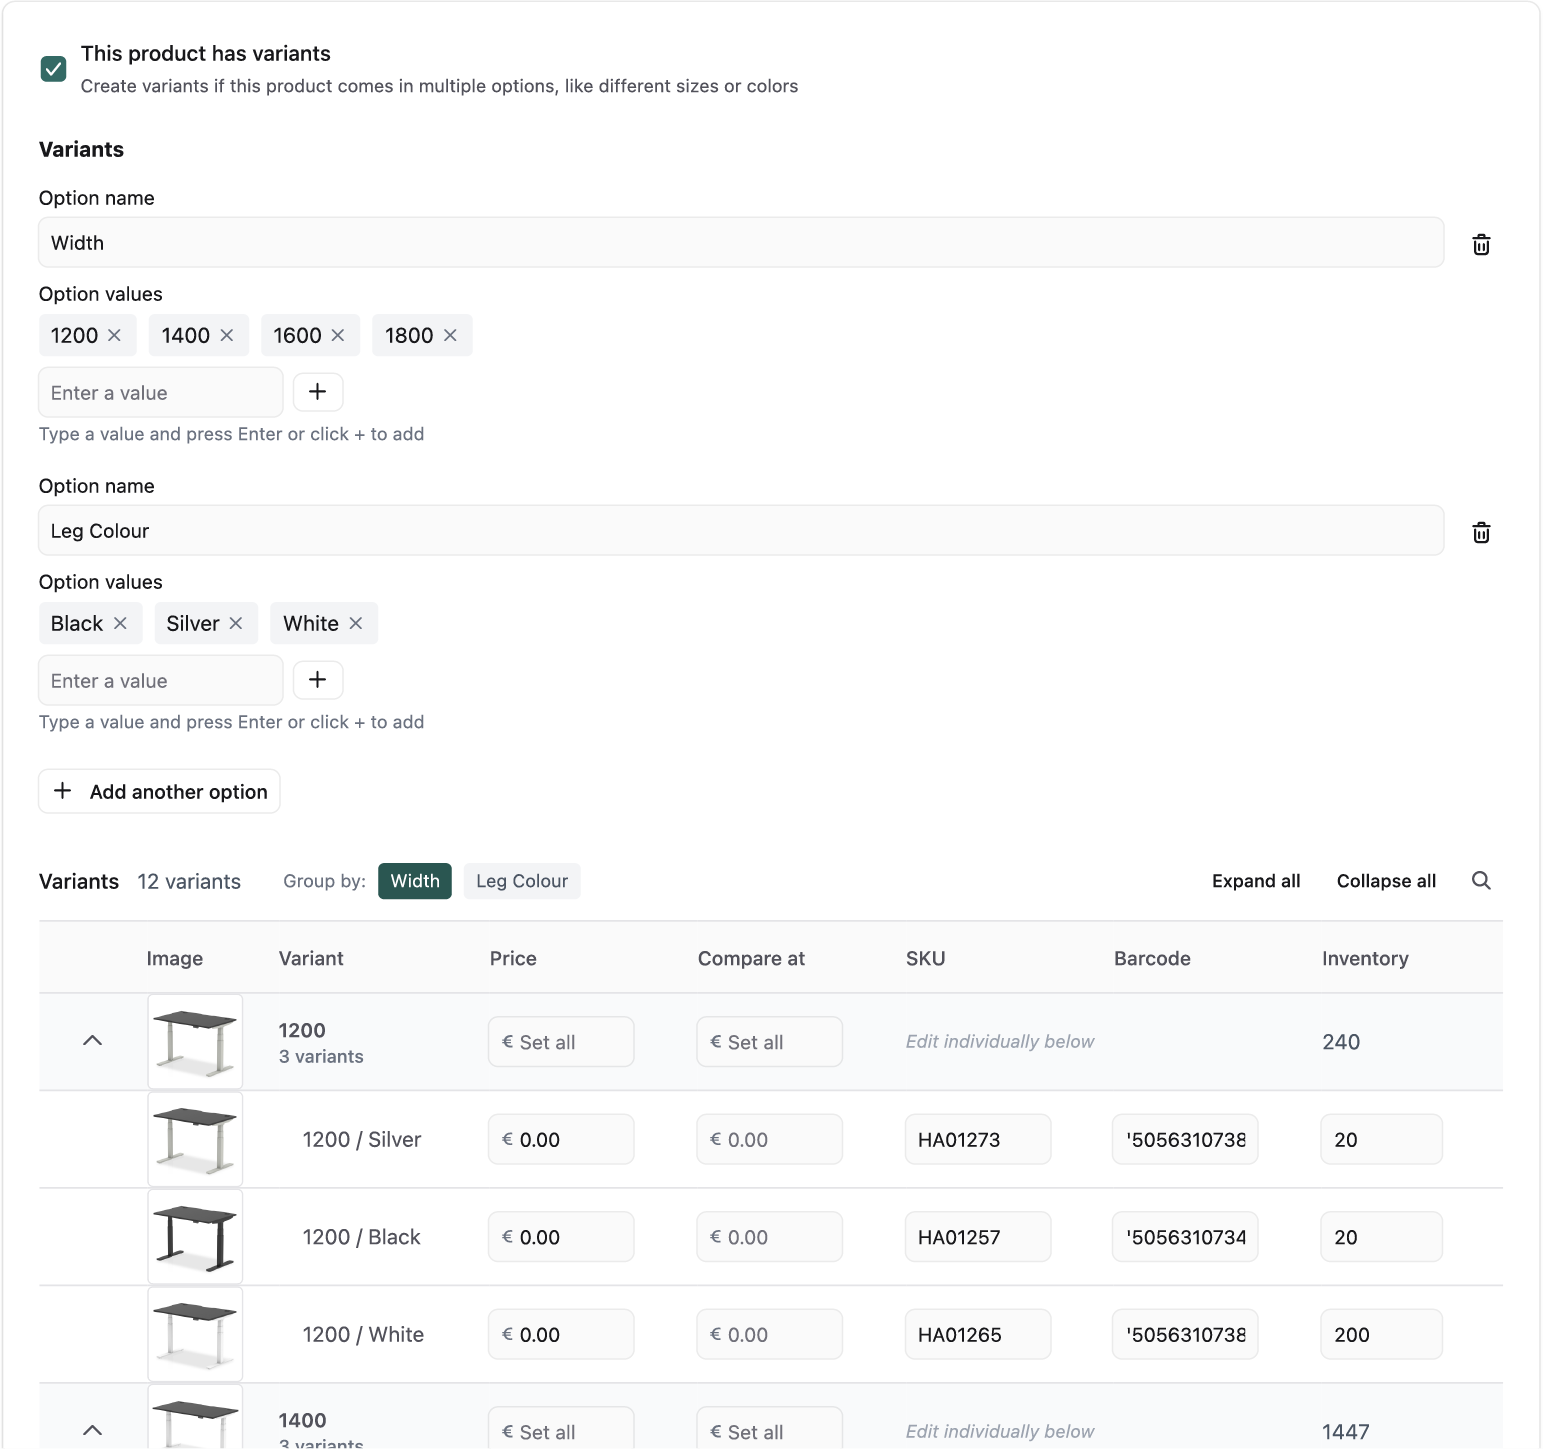Open the variants search magnifier icon
The height and width of the screenshot is (1449, 1543).
(x=1481, y=880)
